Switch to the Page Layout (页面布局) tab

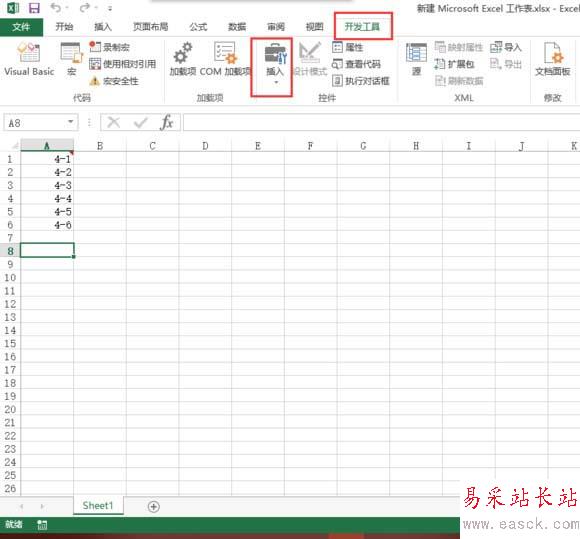pyautogui.click(x=150, y=27)
